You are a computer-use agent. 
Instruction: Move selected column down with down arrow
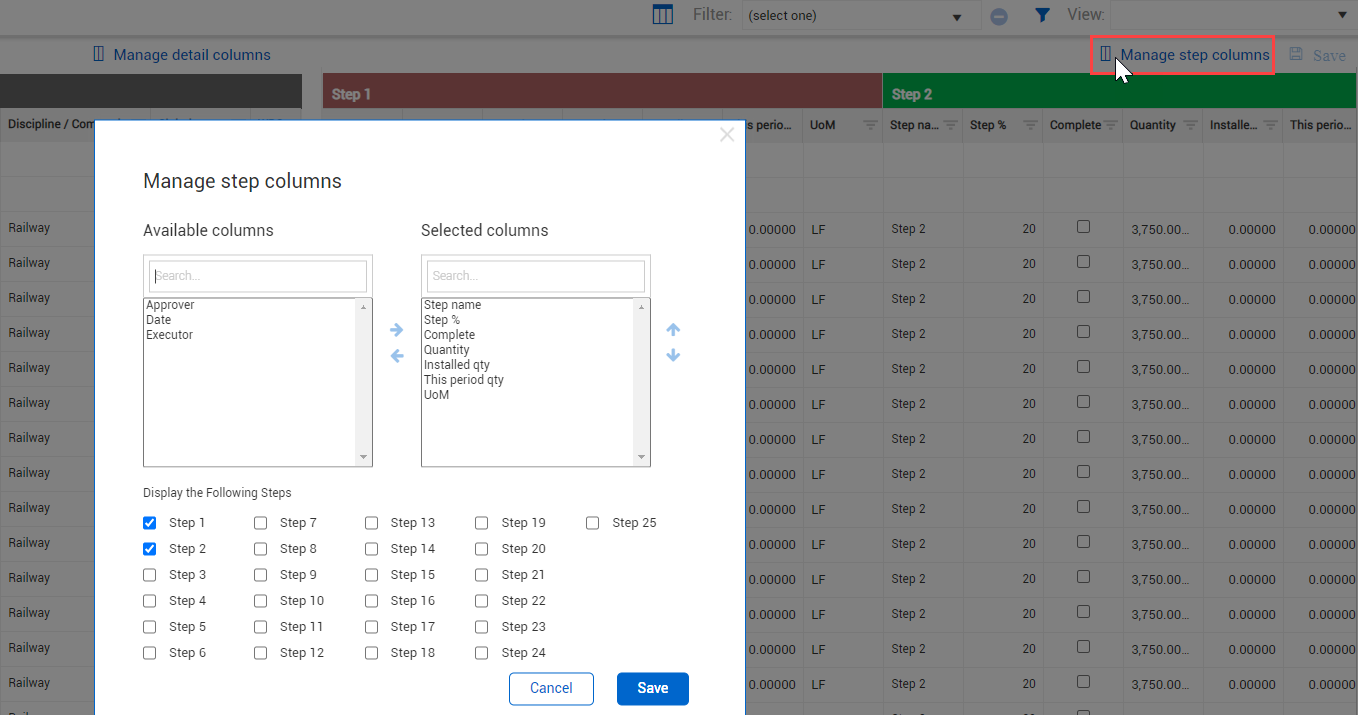tap(673, 356)
